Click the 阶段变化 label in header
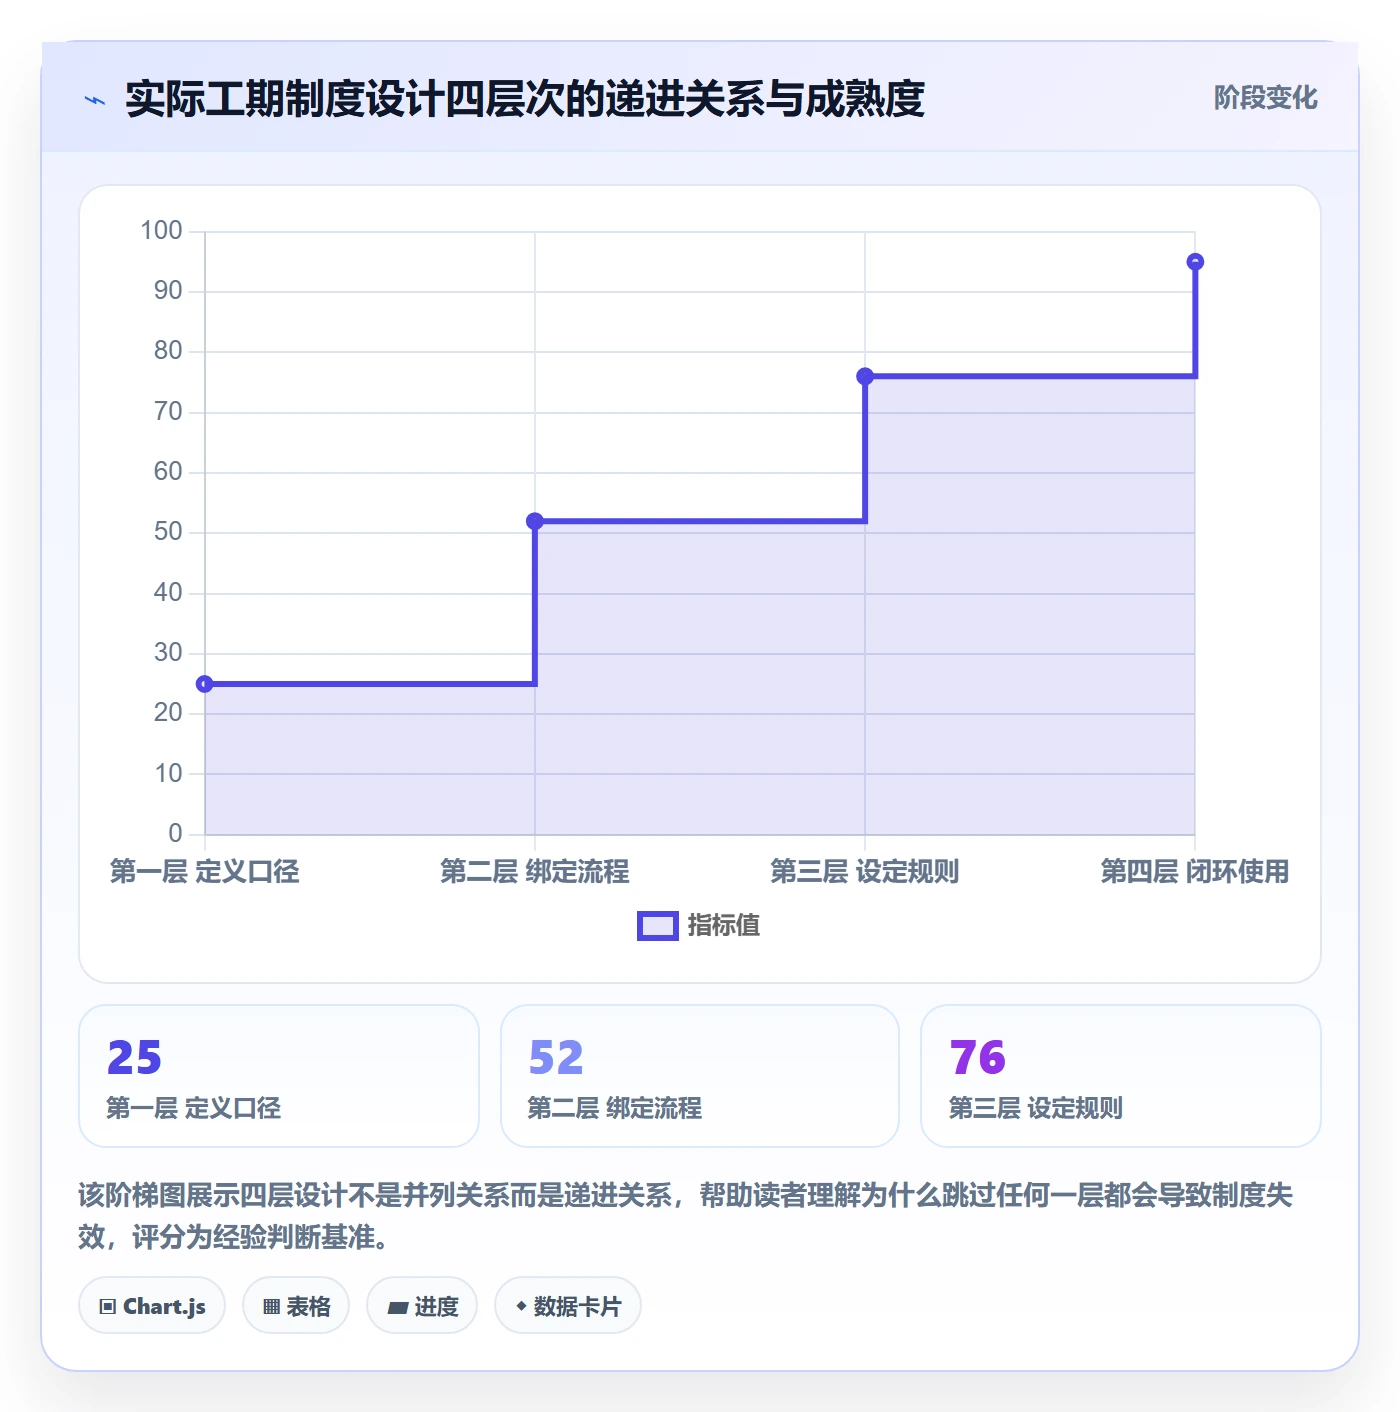 1265,98
